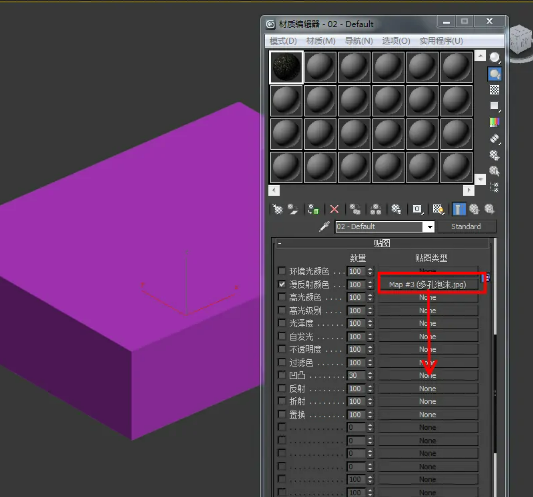Viewport: 533px width, 497px height.
Task: Toggle the Show End Result icon
Action: (459, 209)
